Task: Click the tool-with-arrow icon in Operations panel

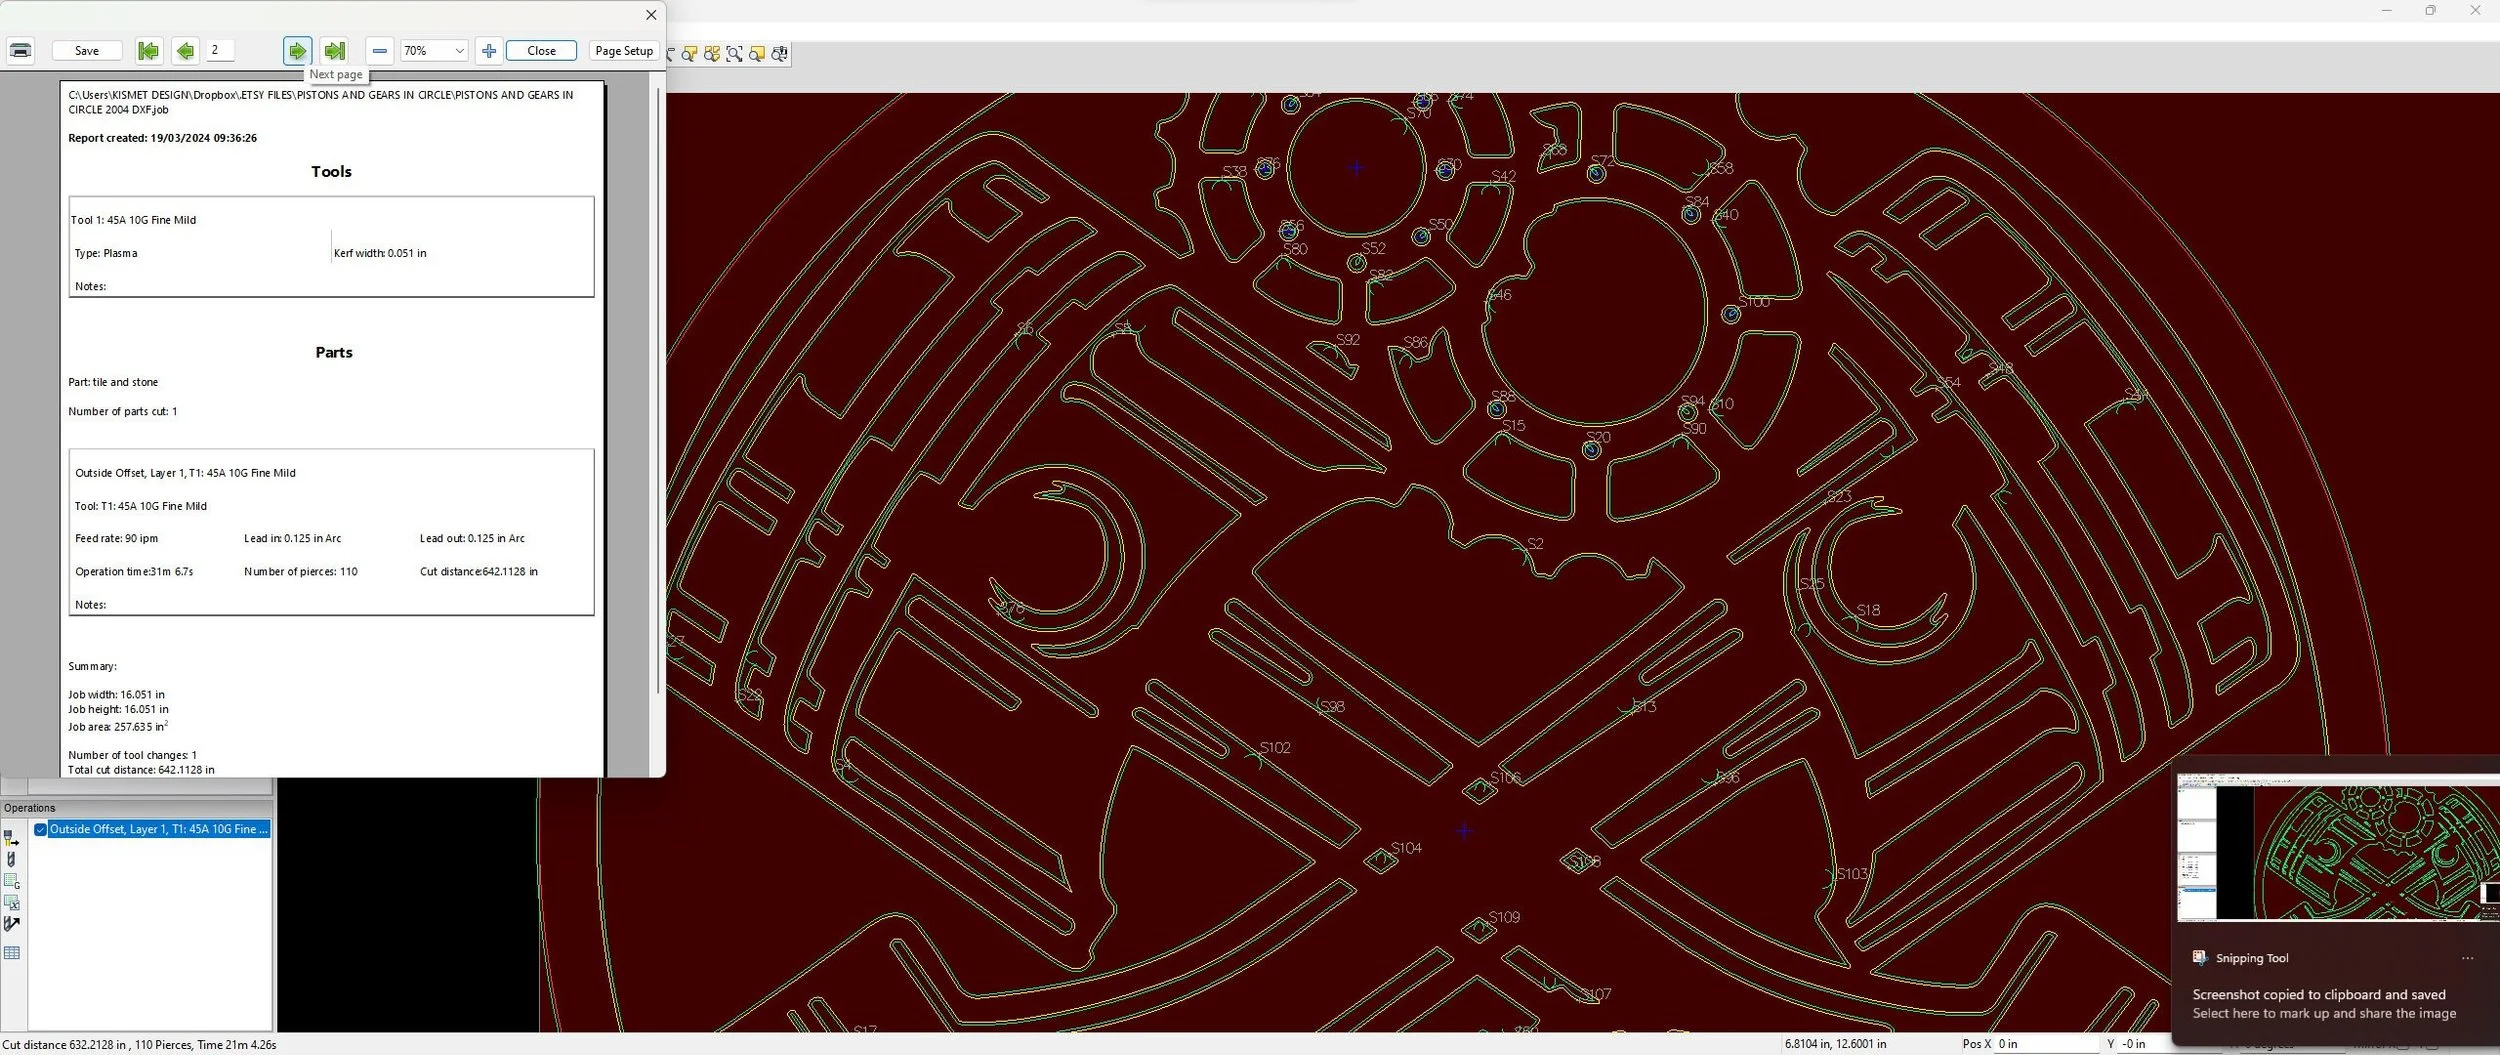Action: (12, 838)
